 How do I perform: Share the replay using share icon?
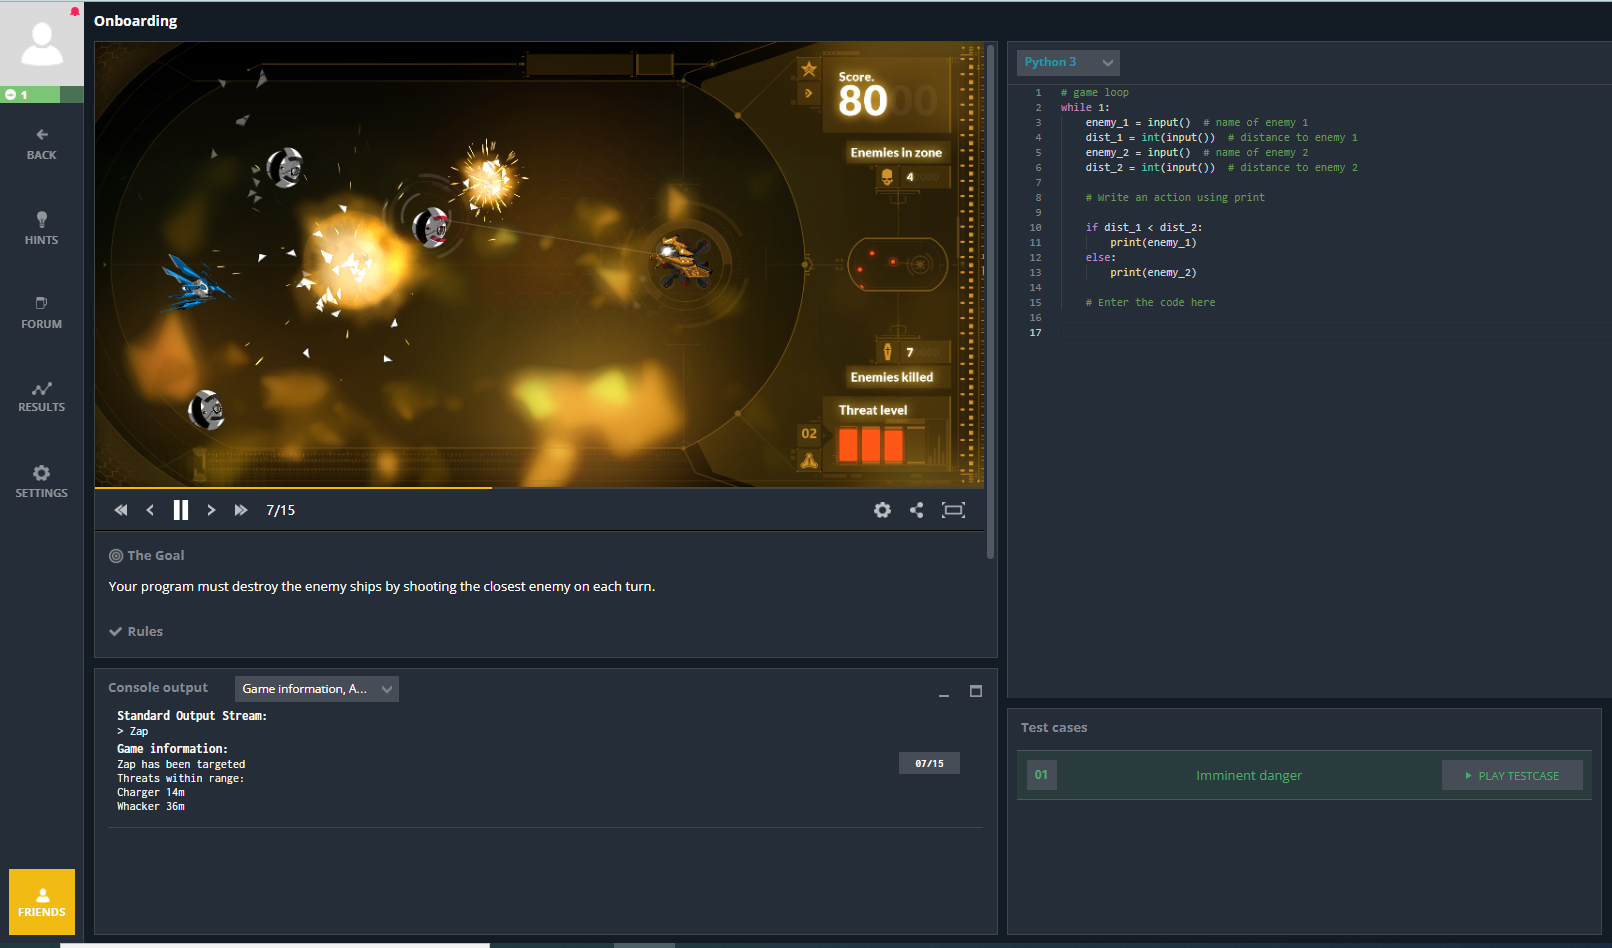click(x=916, y=510)
